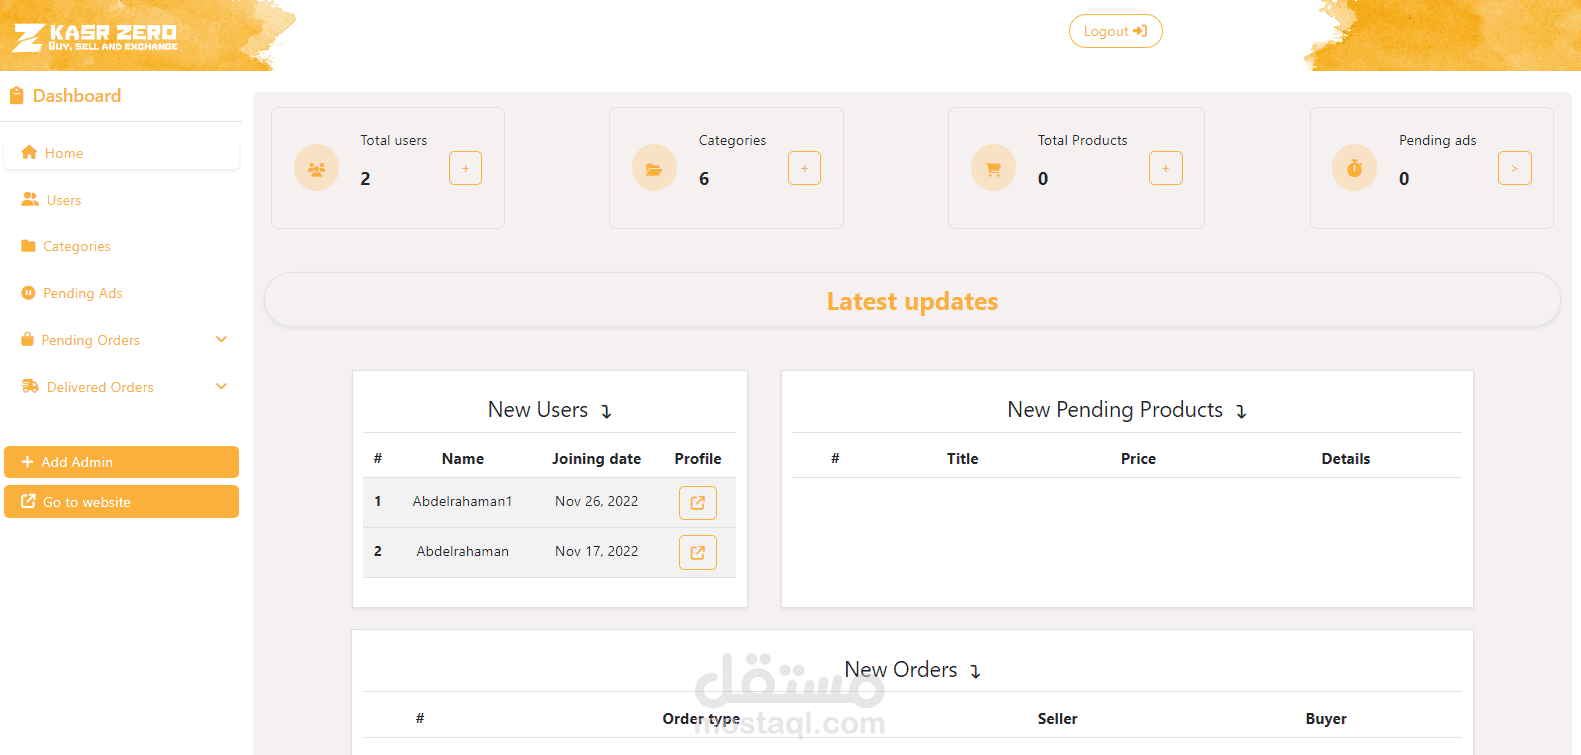Click Buyer column header

(x=1326, y=719)
